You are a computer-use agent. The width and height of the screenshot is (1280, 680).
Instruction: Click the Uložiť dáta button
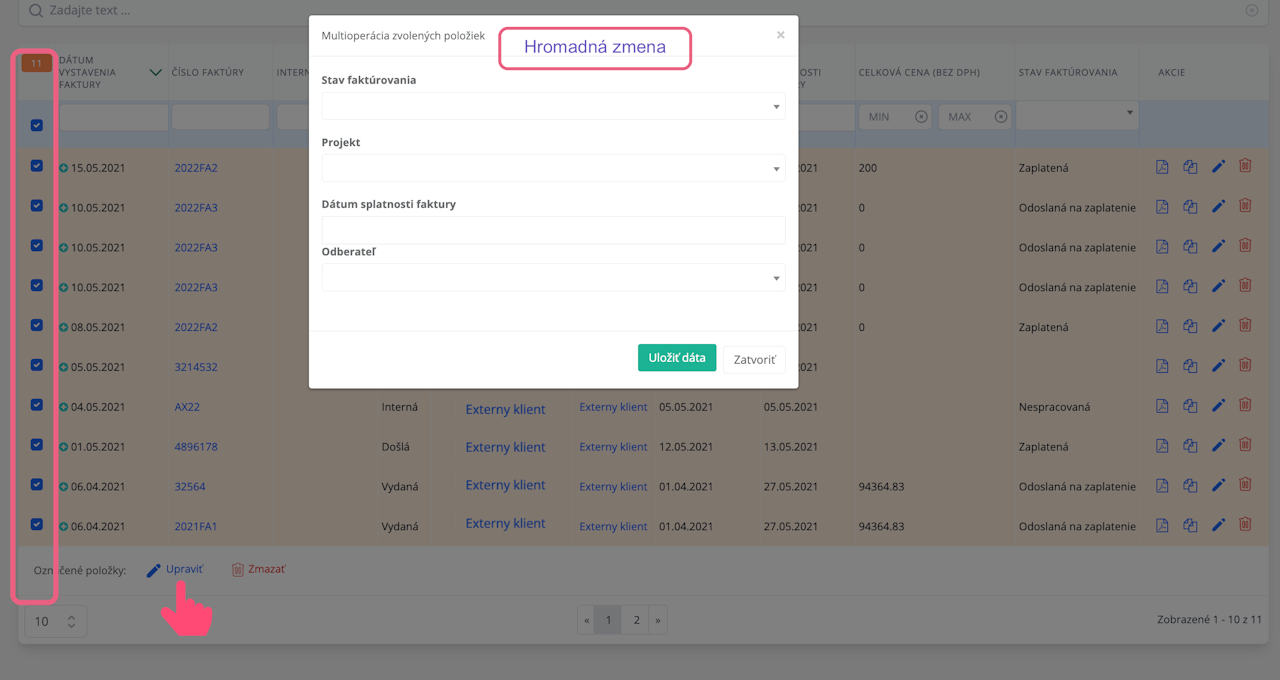pyautogui.click(x=677, y=358)
